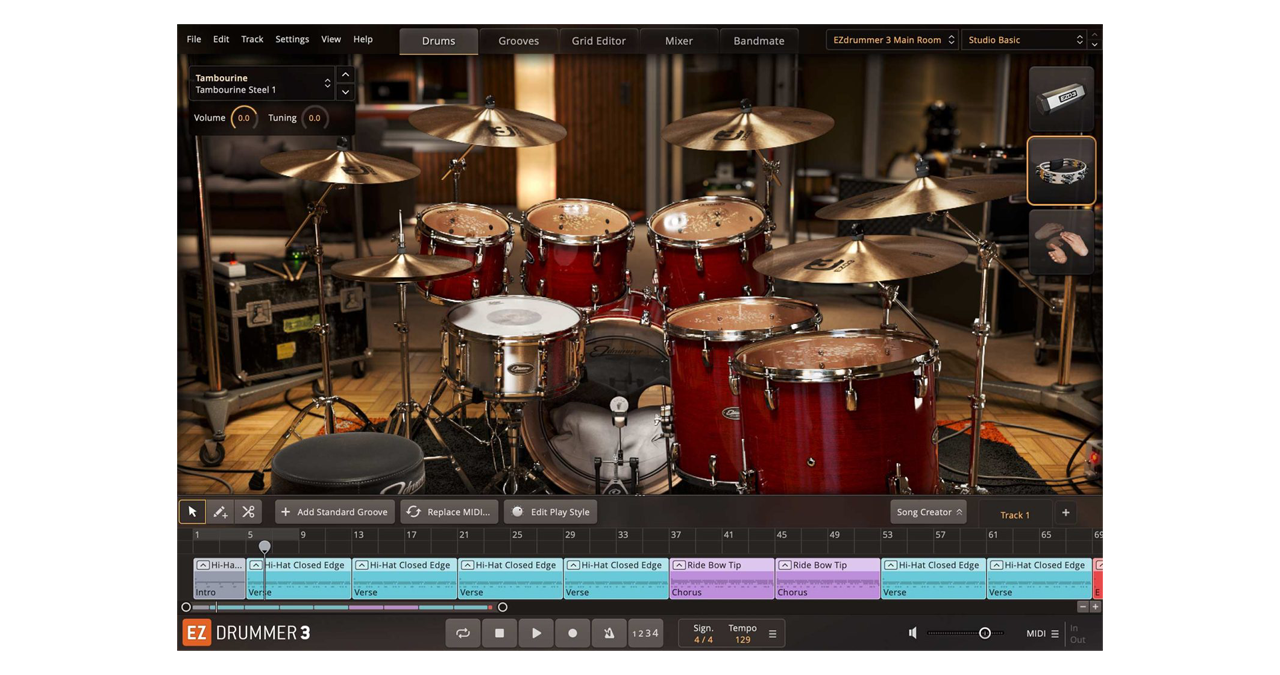Click bar 21 on the timeline ruler
The height and width of the screenshot is (675, 1280).
464,535
